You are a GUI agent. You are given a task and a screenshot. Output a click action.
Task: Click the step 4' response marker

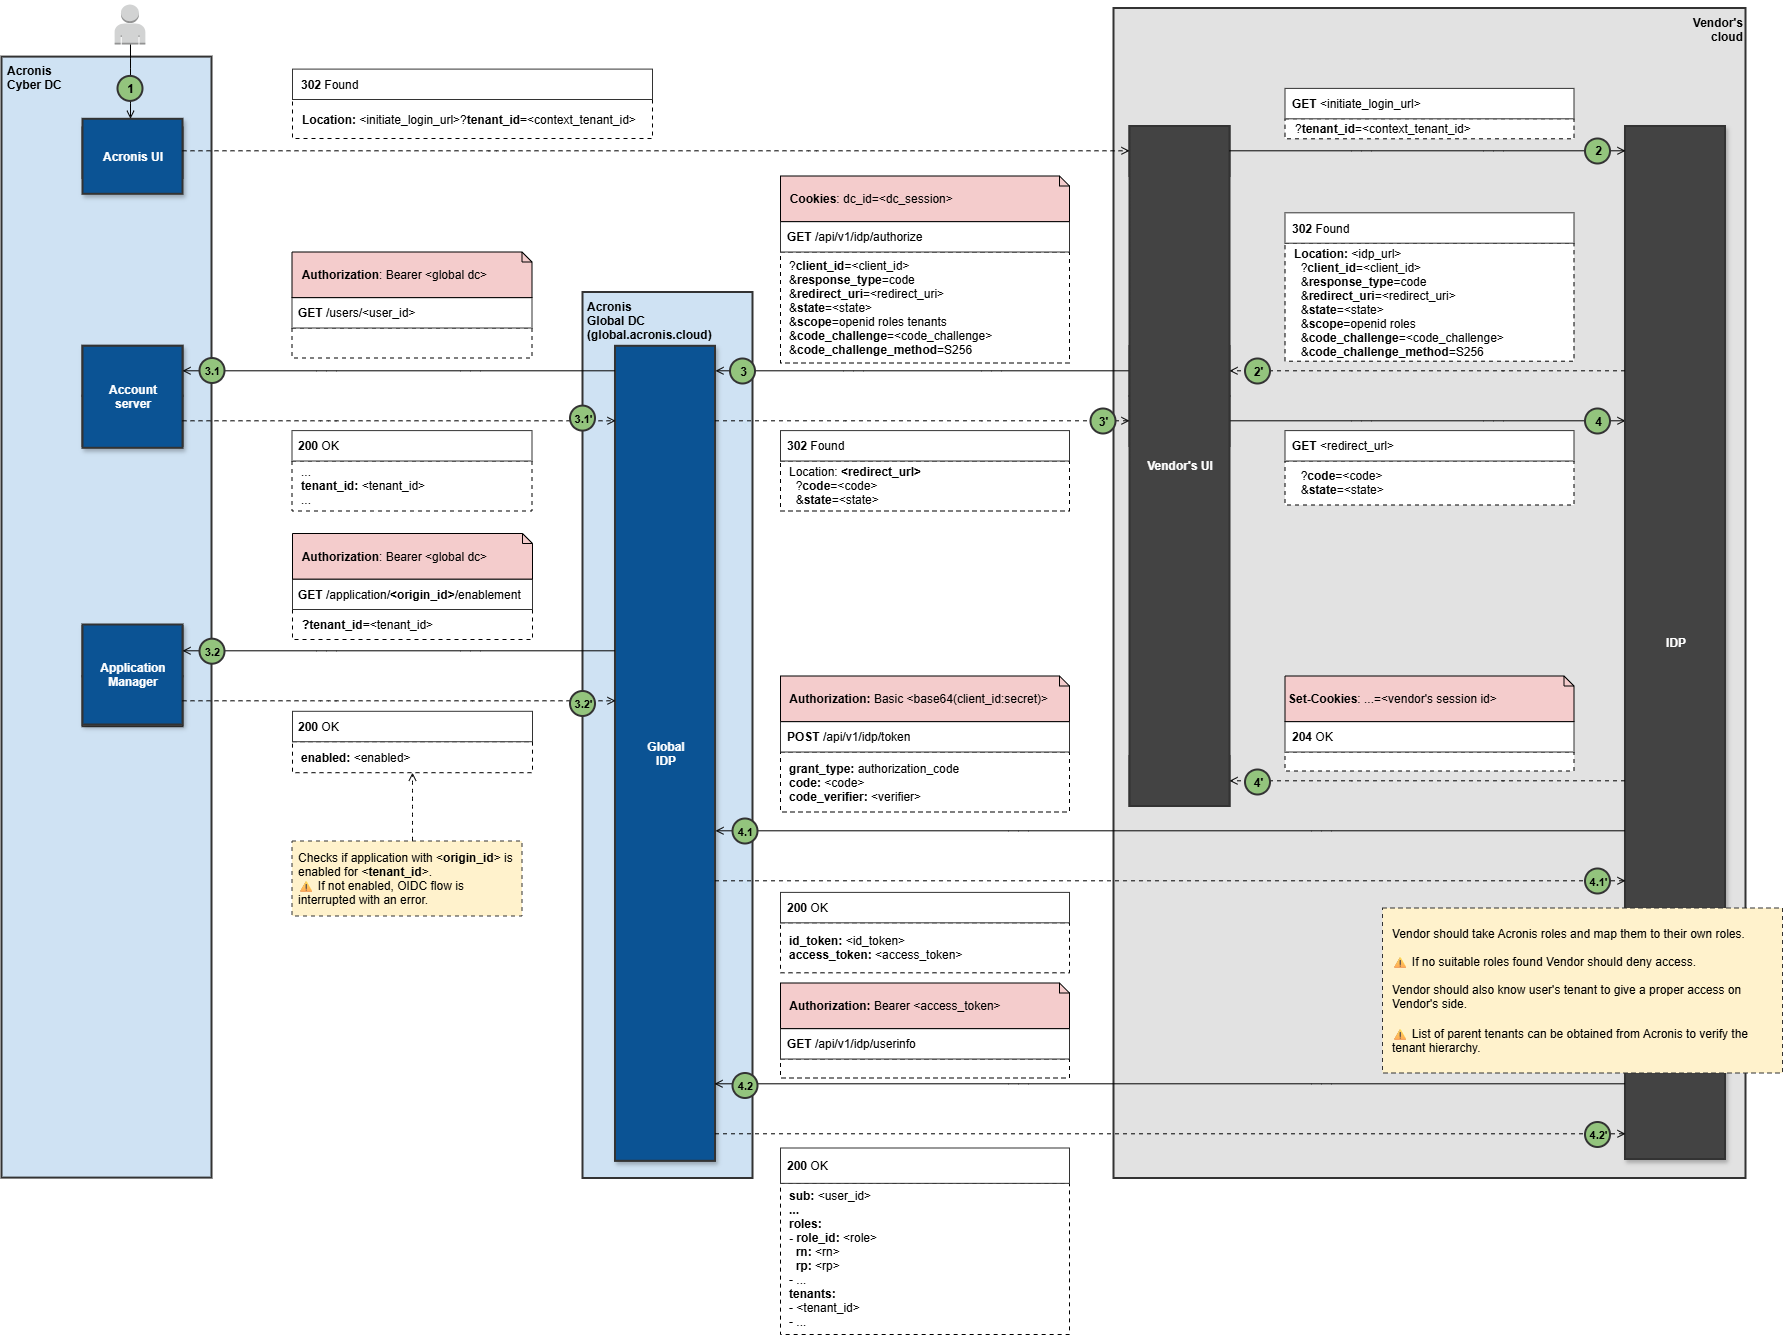pyautogui.click(x=1257, y=782)
